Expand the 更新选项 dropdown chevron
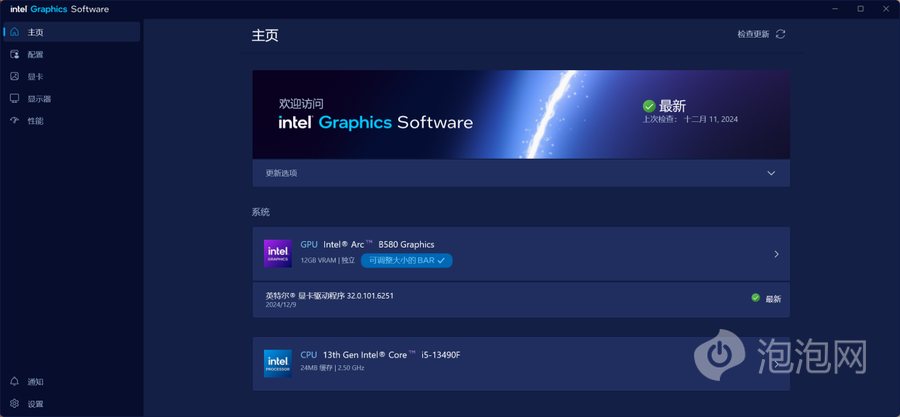The image size is (900, 417). [771, 173]
